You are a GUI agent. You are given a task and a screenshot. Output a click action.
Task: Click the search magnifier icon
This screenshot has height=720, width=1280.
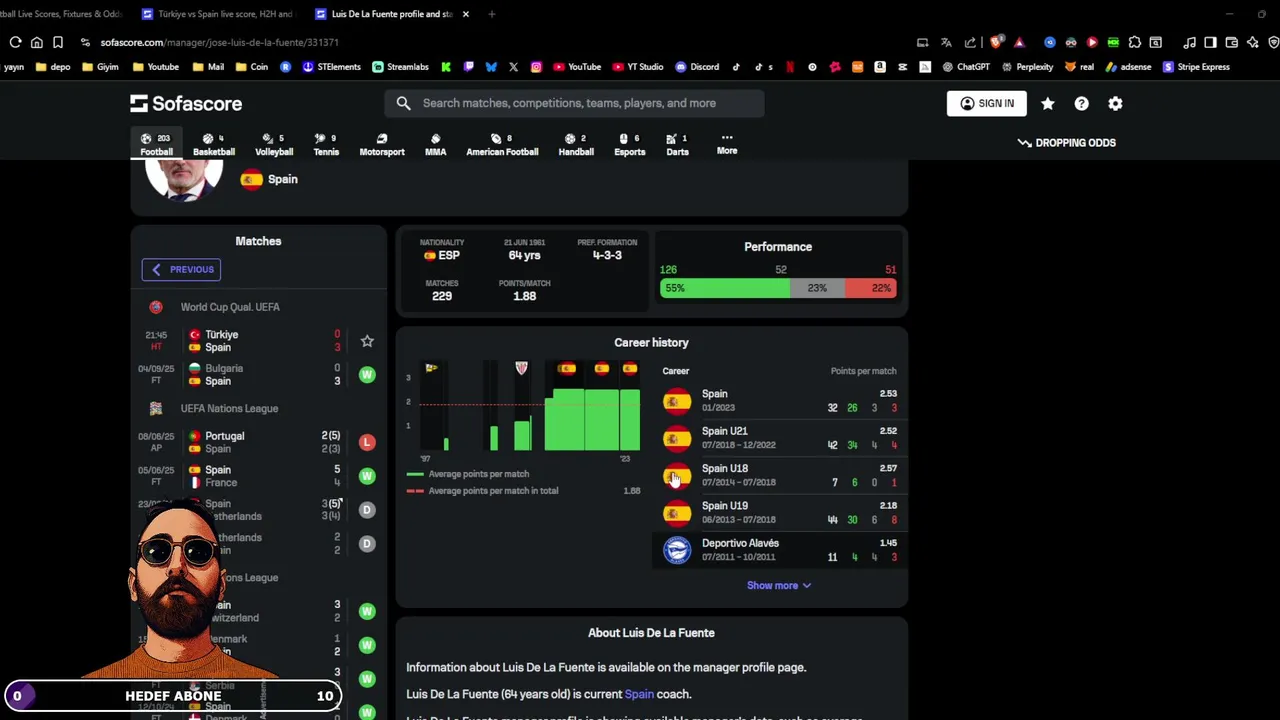tap(403, 103)
